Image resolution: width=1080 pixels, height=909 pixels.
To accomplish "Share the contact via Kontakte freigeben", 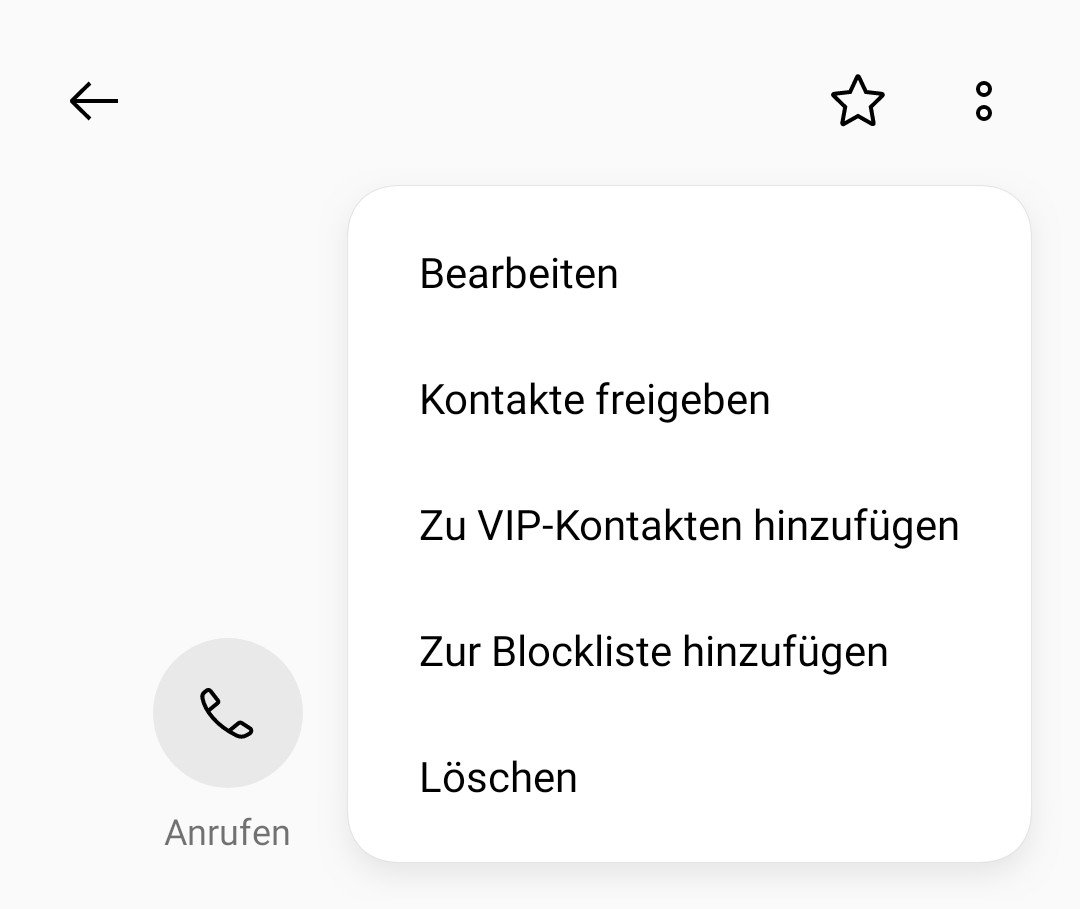I will tap(689, 399).
